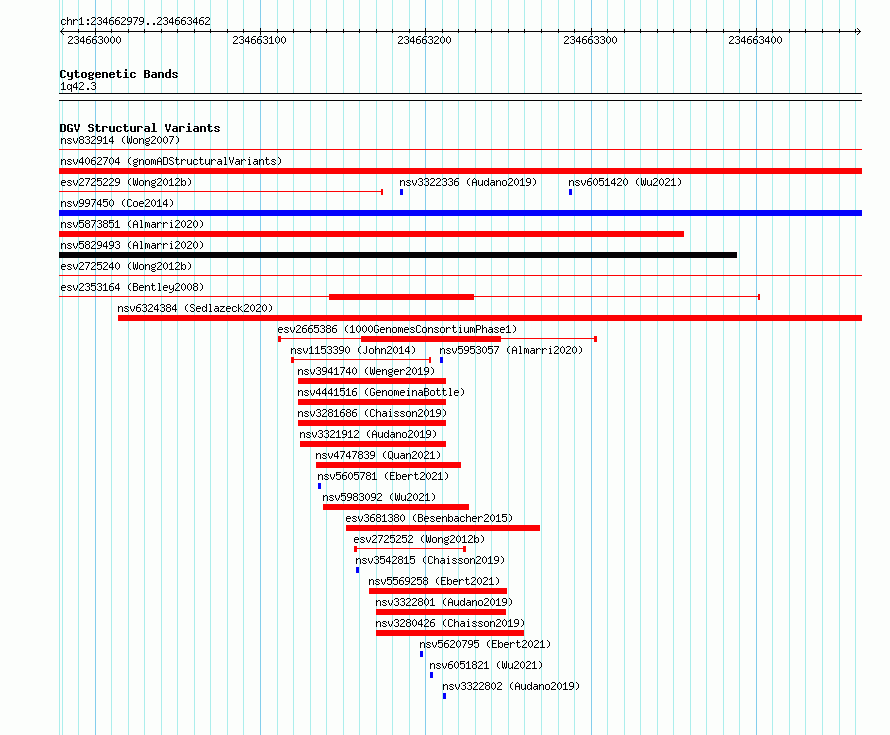The width and height of the screenshot is (890, 735).
Task: Click the Cytogenetic Bands track title
Action: click(x=119, y=74)
